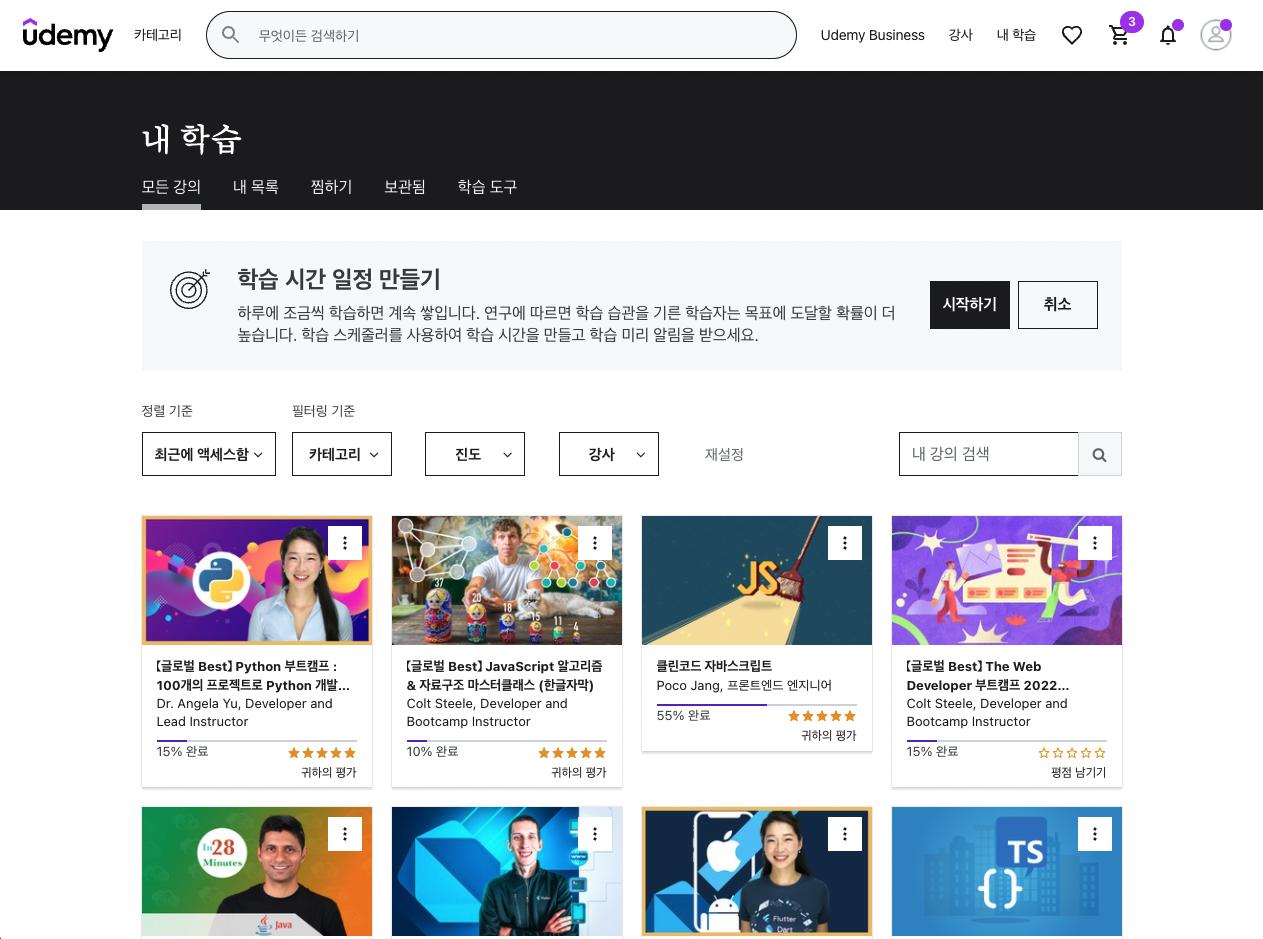Open 클린코드 자바스크립트 course thumbnail
Screen dimensions: 1263x939
point(757,580)
